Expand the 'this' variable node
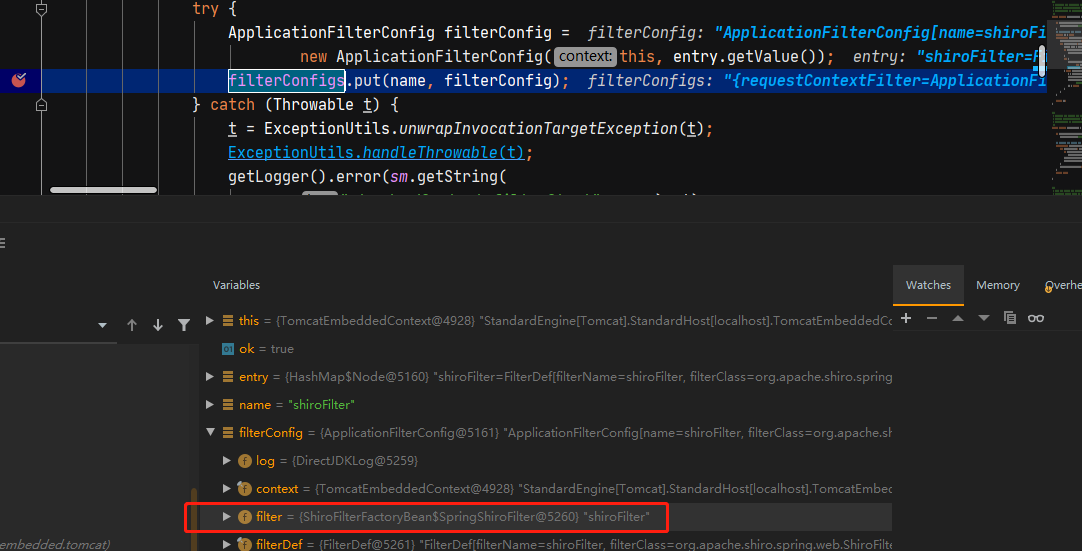The height and width of the screenshot is (551, 1082). tap(210, 321)
